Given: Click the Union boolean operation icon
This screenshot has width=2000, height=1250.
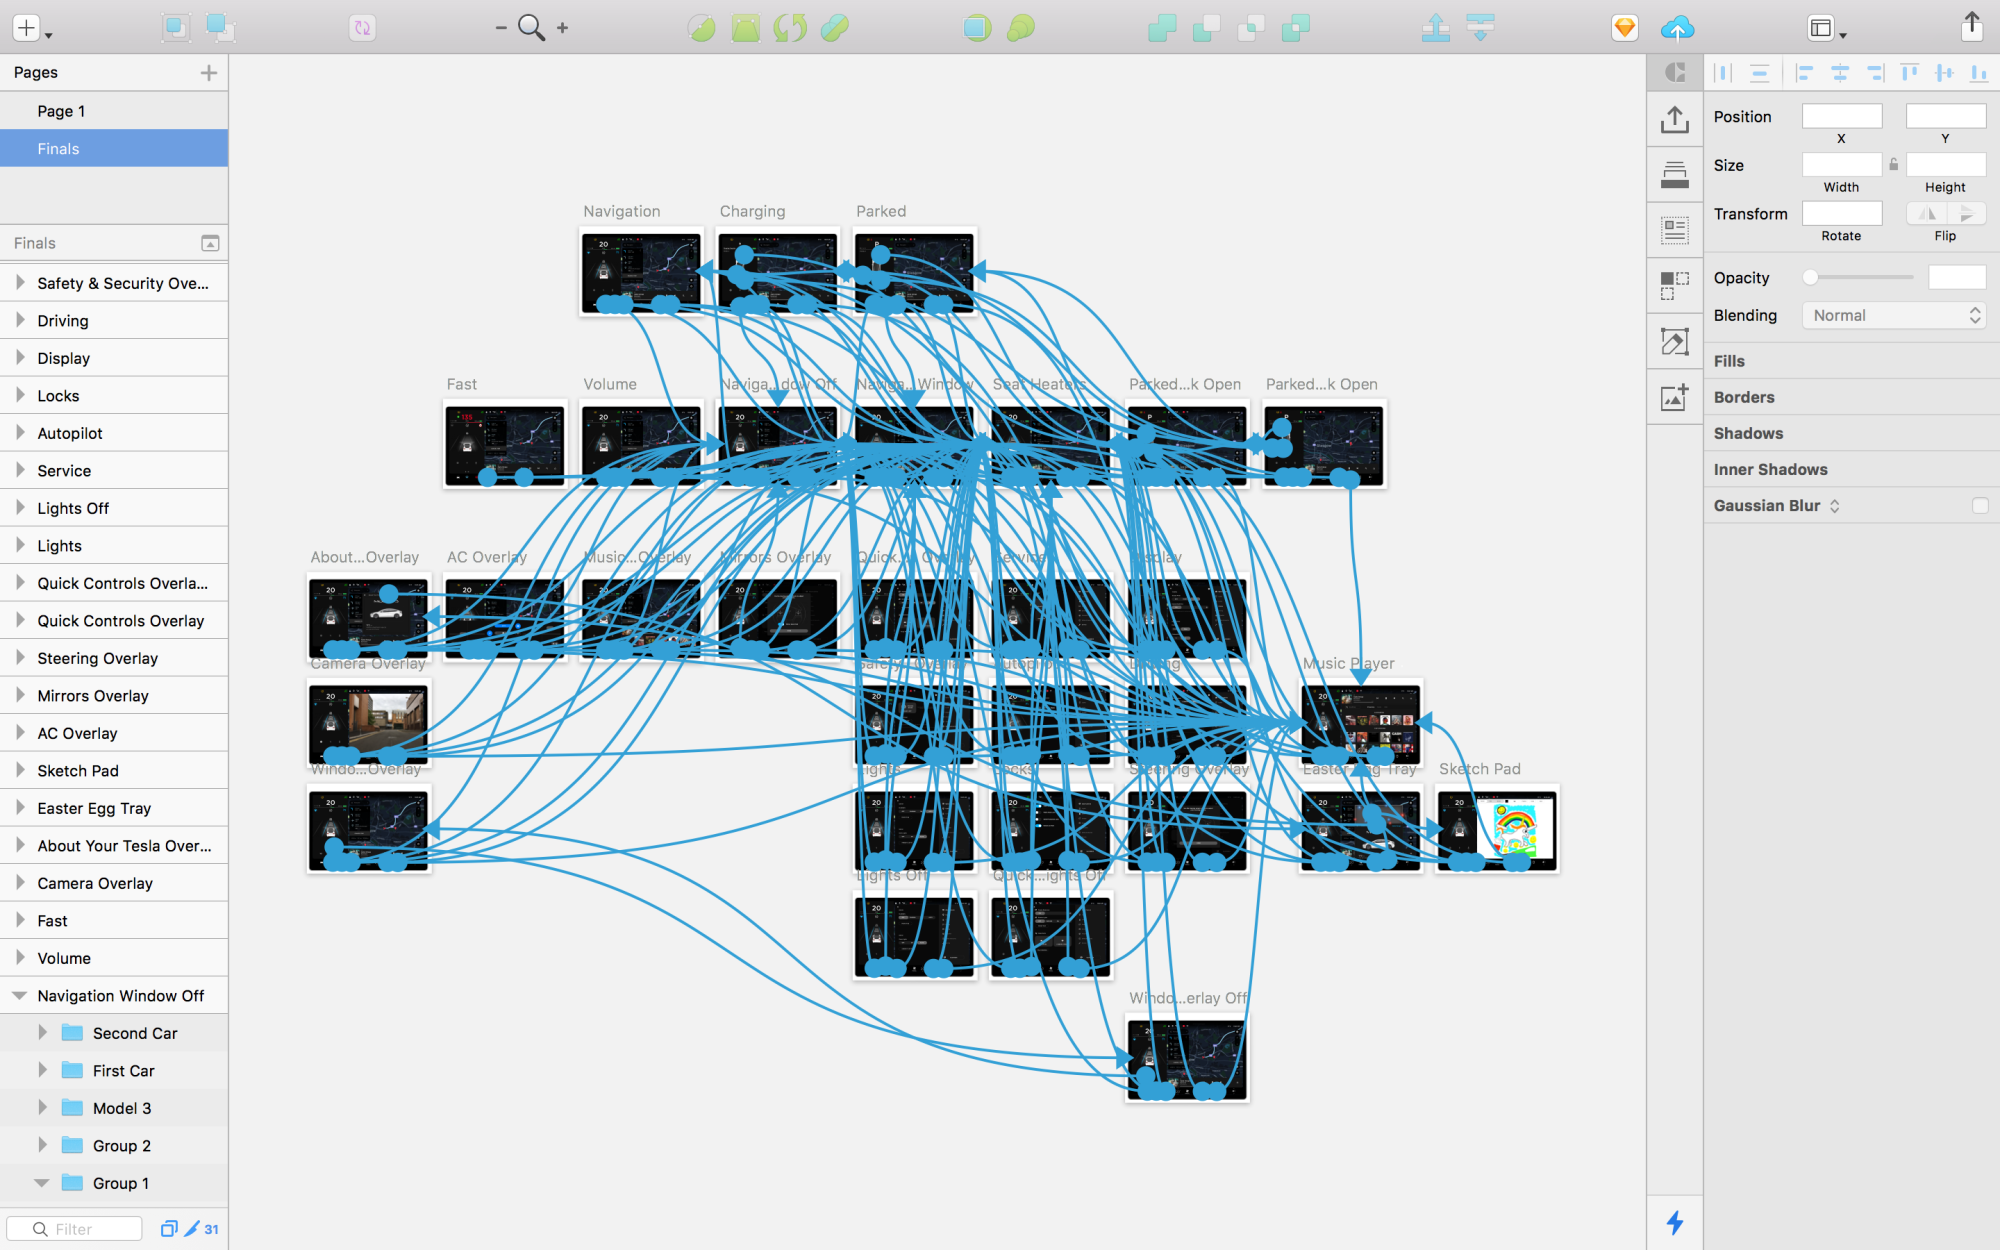Looking at the screenshot, I should coord(1162,28).
